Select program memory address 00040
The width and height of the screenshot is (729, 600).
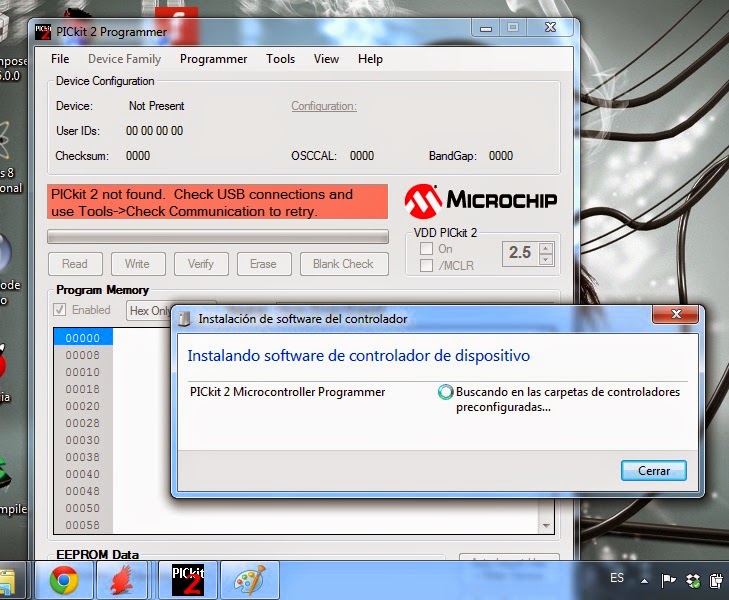tap(83, 474)
